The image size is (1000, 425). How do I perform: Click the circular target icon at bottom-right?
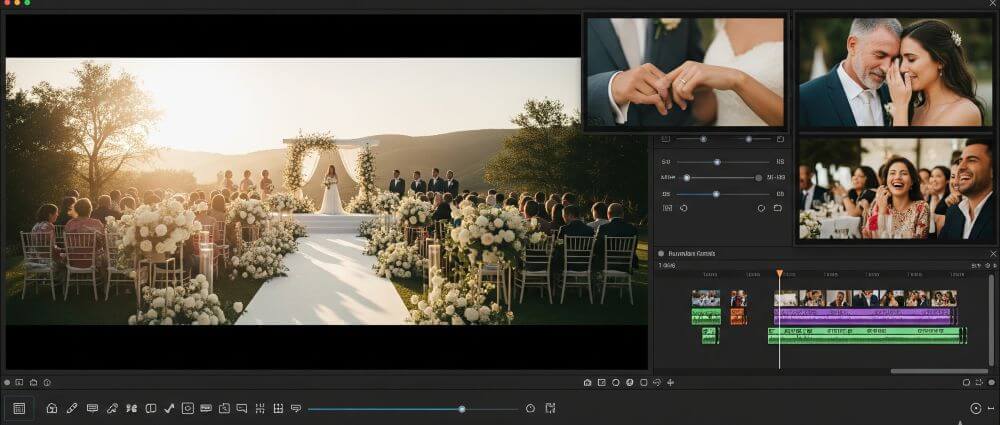tap(976, 408)
